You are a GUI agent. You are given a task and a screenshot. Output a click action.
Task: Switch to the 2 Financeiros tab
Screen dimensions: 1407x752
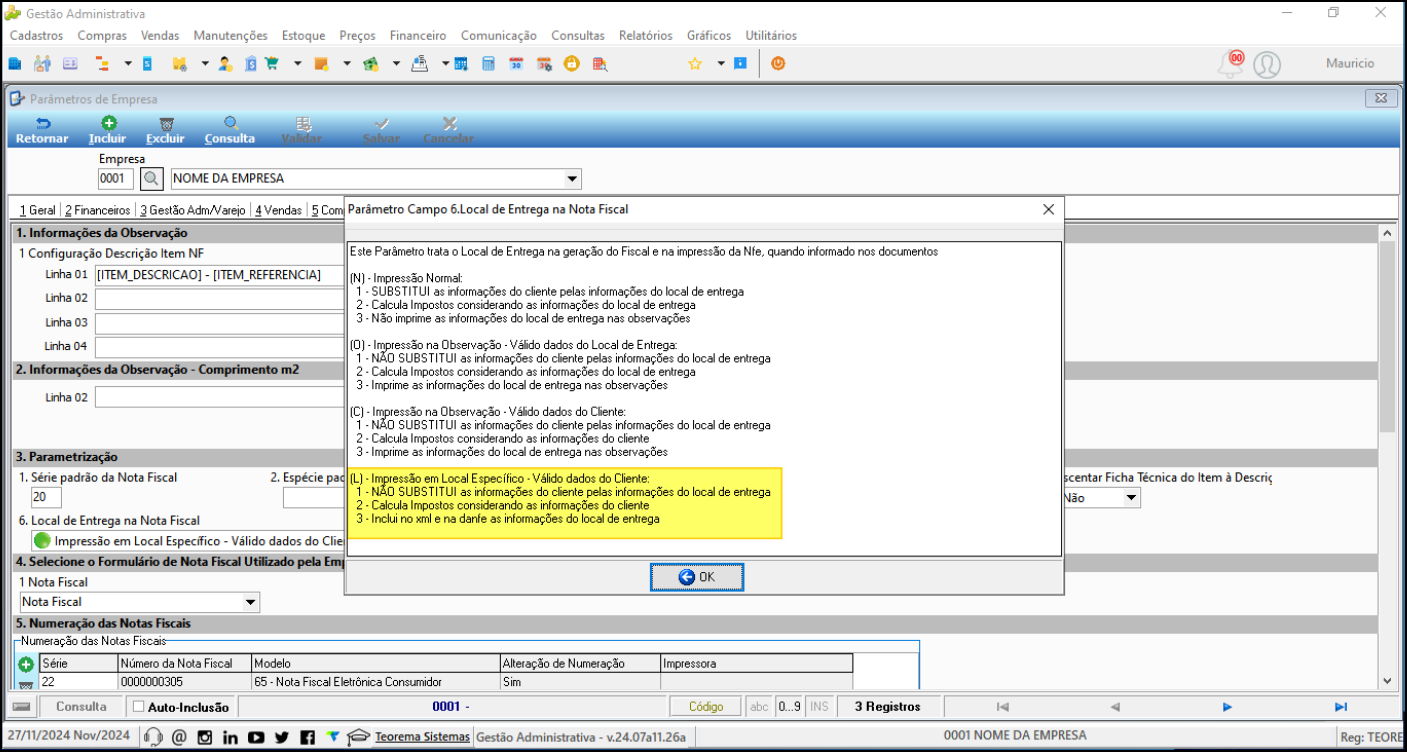tap(98, 210)
